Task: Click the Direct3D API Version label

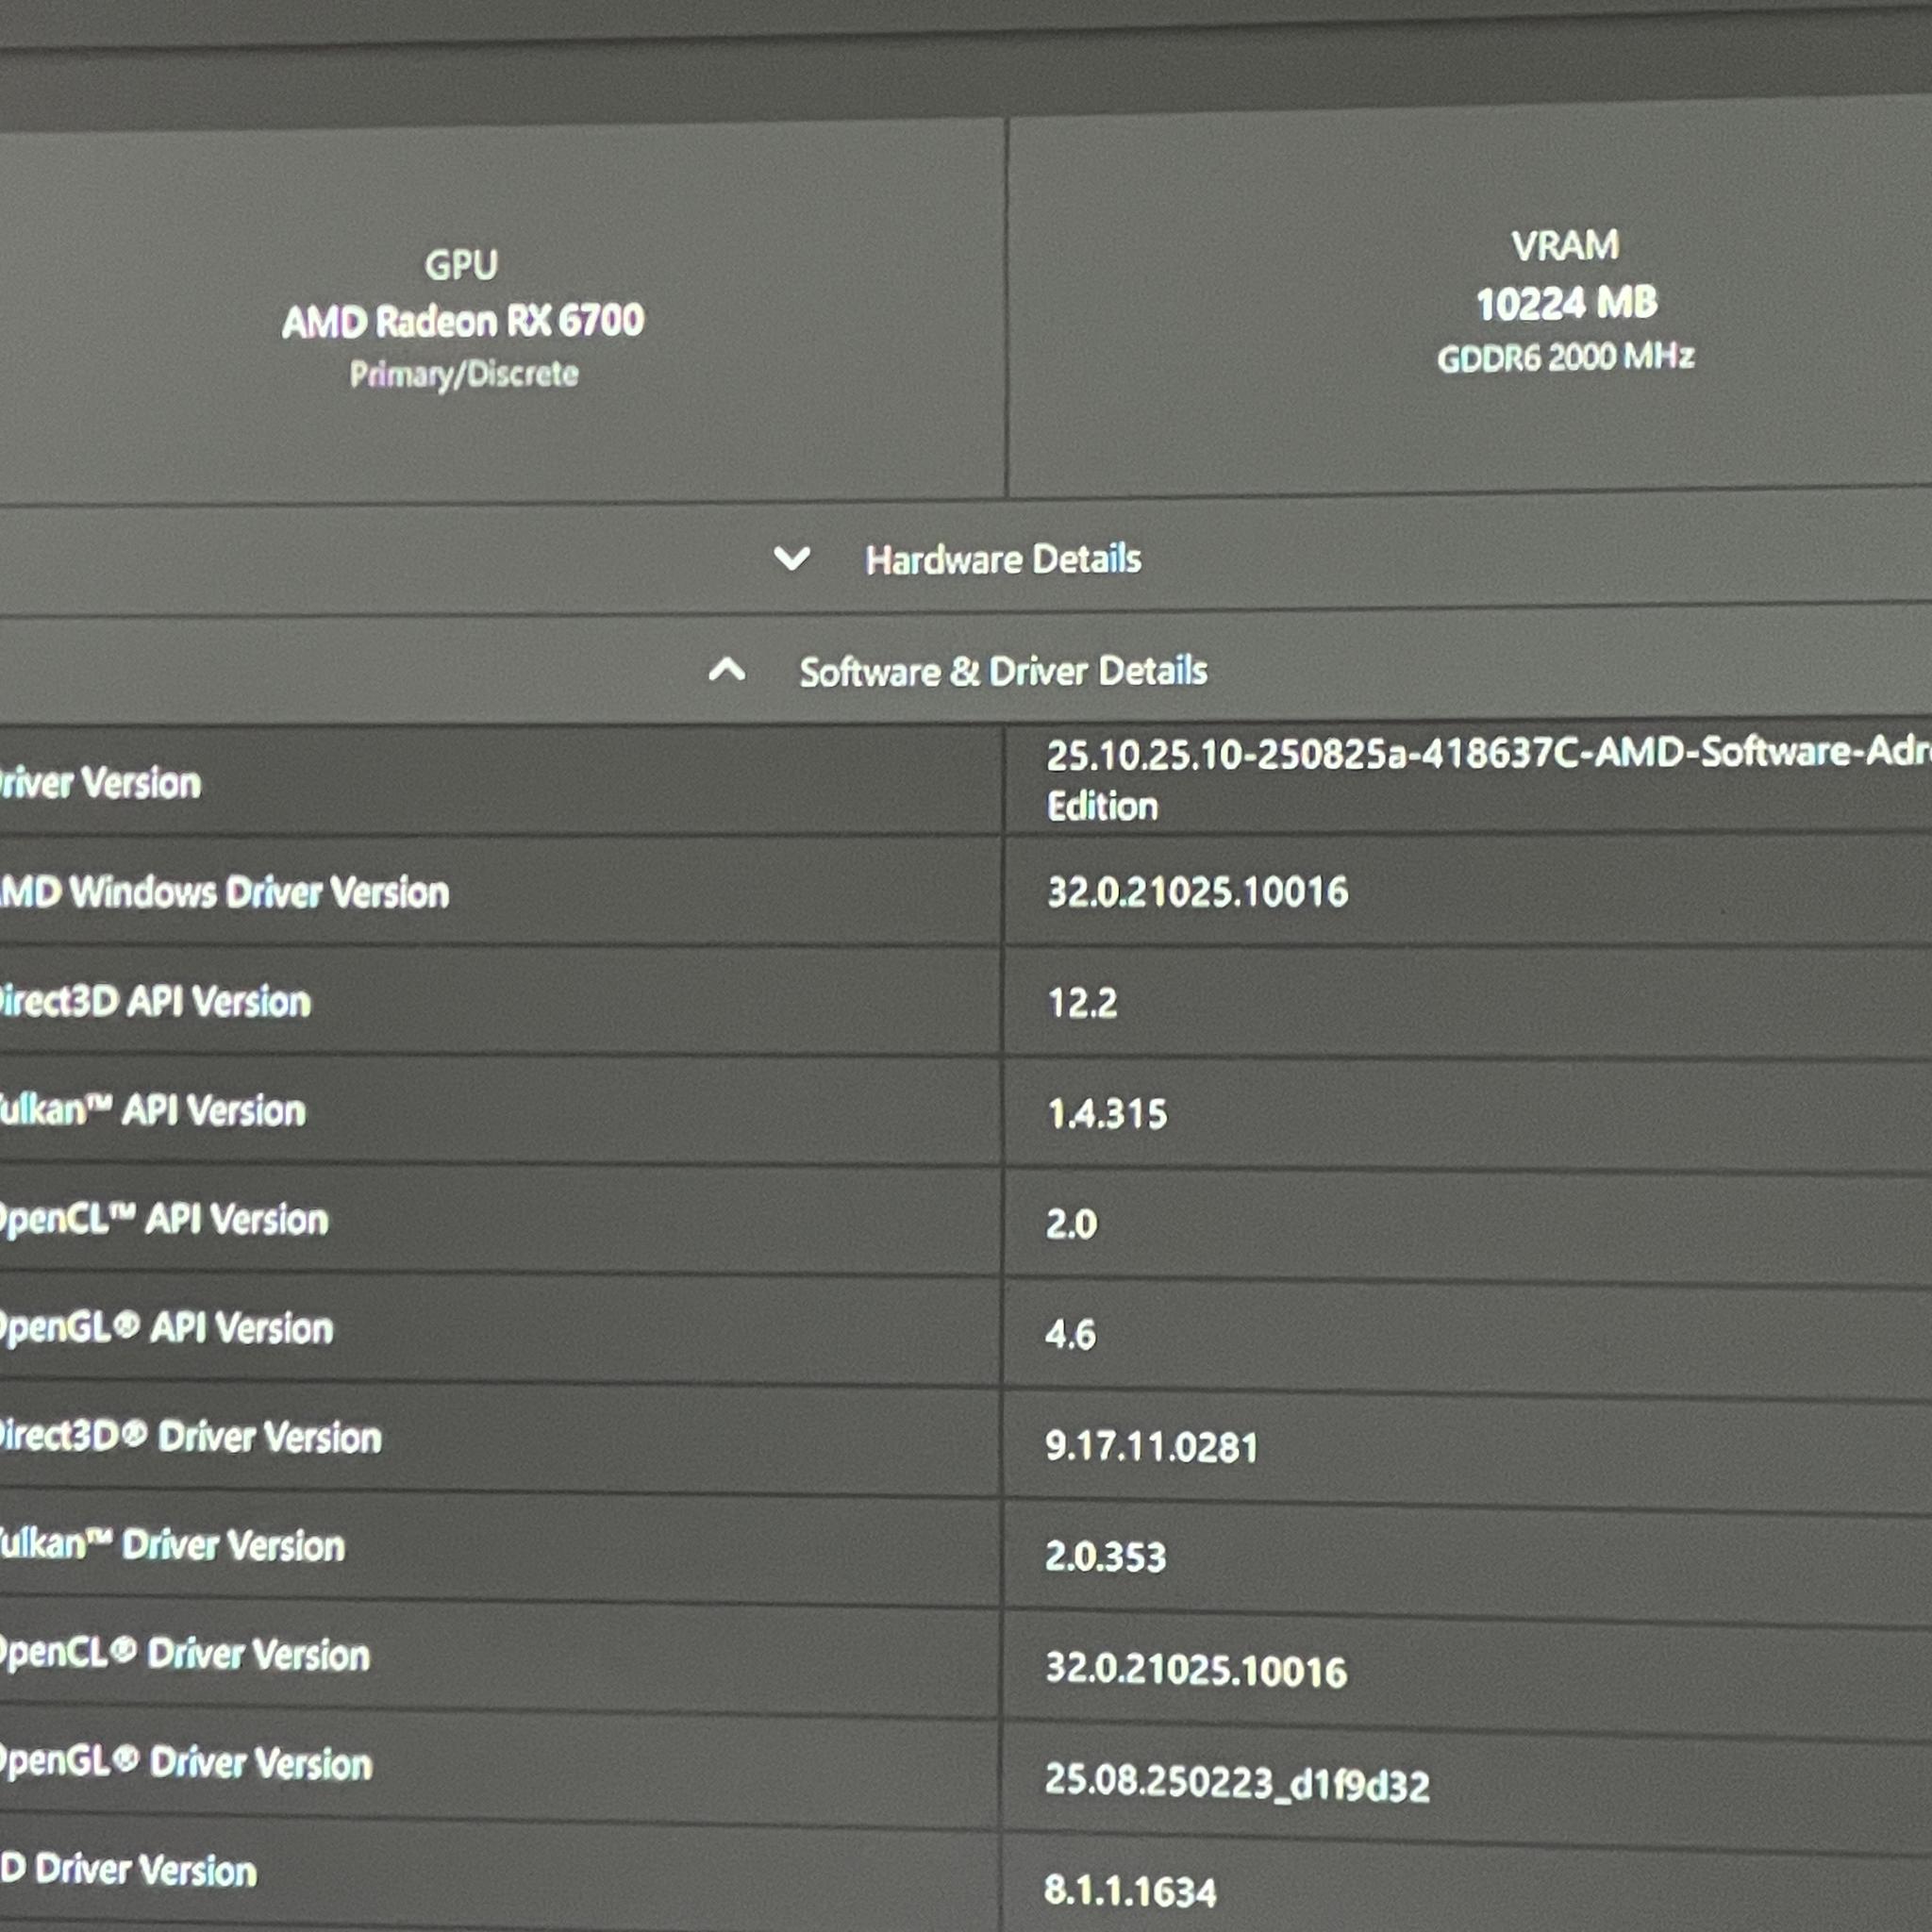Action: click(155, 1001)
